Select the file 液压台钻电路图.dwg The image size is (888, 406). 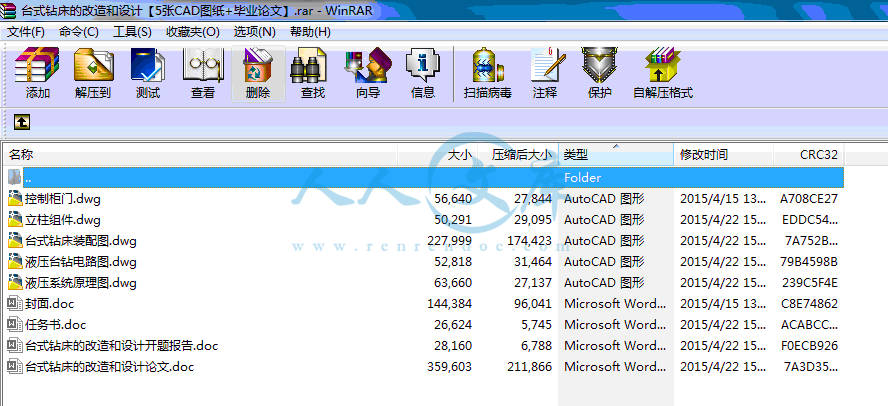pyautogui.click(x=81, y=262)
